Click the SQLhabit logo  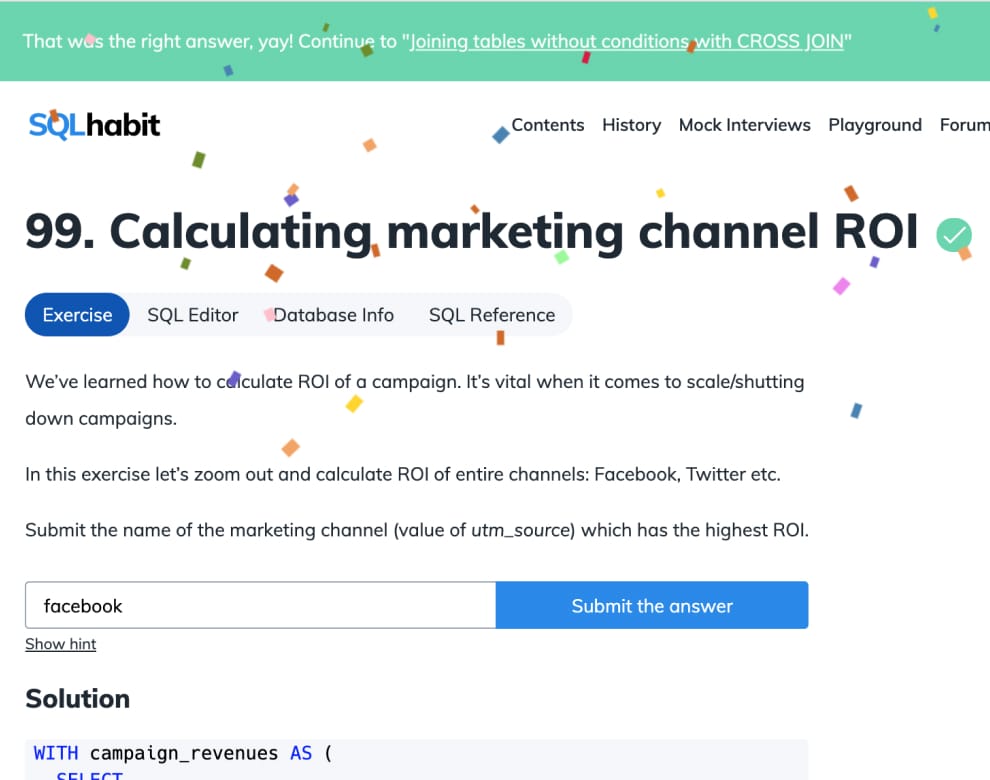[x=94, y=125]
